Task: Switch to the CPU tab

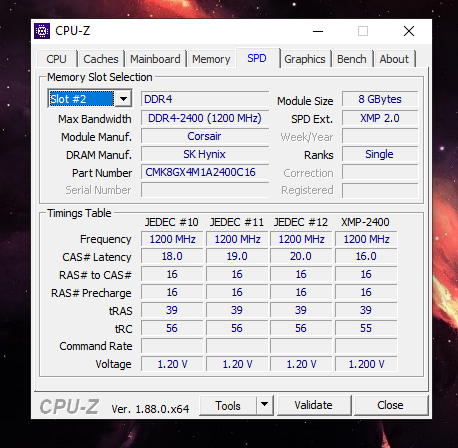Action: 56,59
